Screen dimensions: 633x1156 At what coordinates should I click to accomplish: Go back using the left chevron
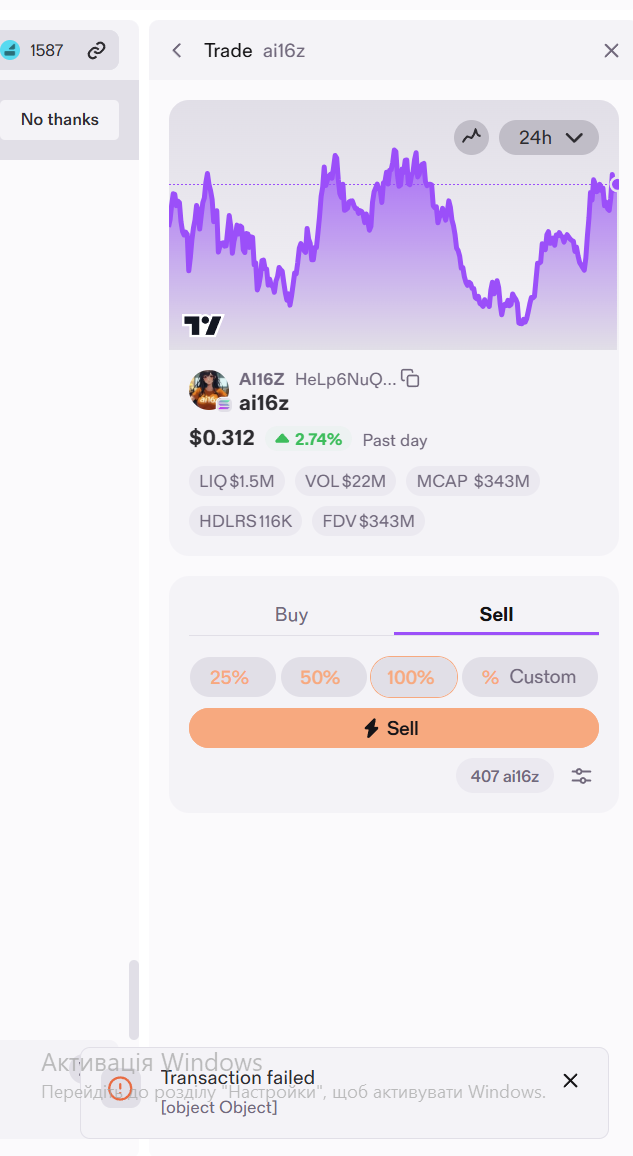pos(176,50)
